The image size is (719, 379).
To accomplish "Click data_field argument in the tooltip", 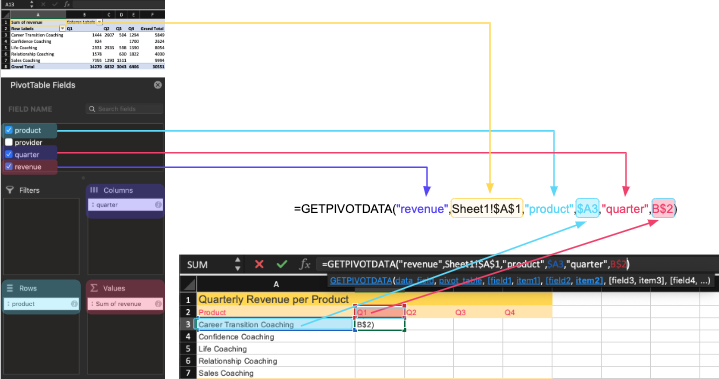I will point(415,280).
